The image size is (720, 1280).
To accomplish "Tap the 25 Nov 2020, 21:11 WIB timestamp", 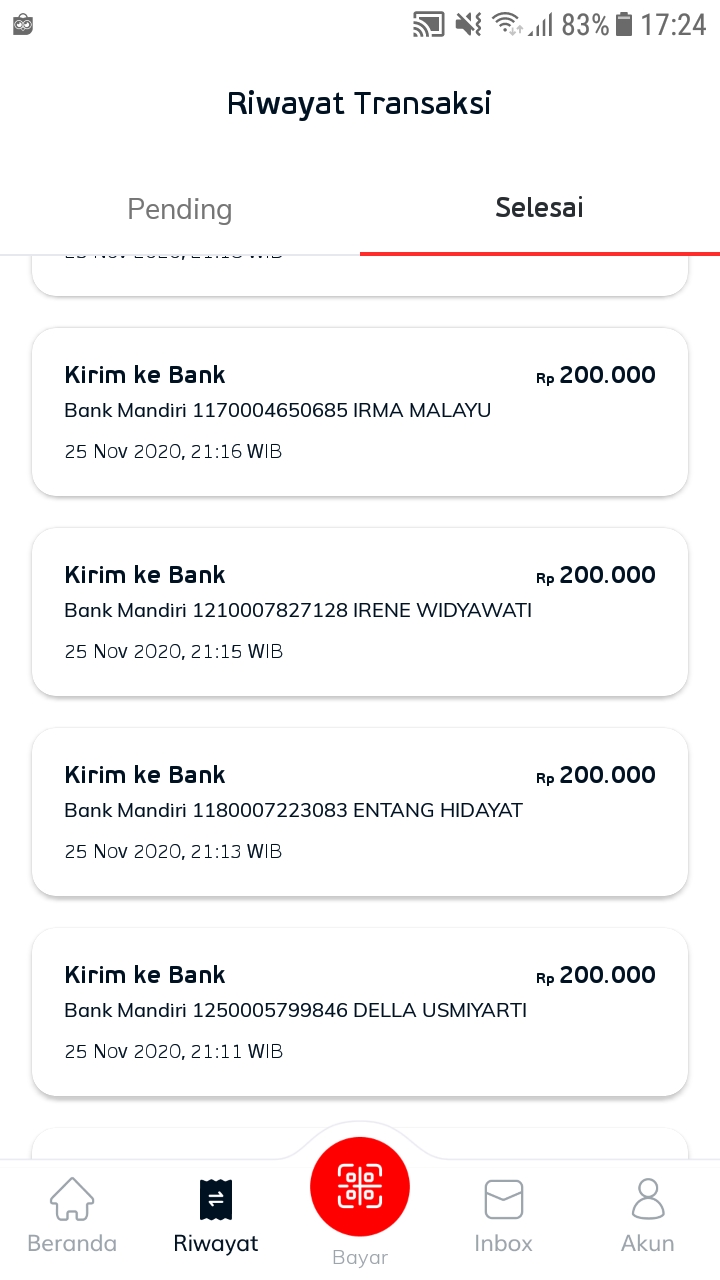I will (x=174, y=1052).
